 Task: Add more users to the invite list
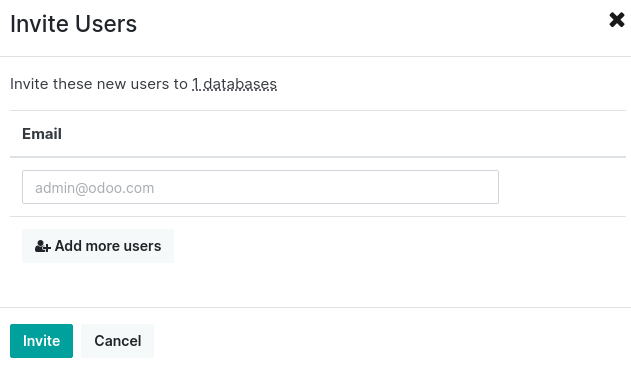pos(98,246)
